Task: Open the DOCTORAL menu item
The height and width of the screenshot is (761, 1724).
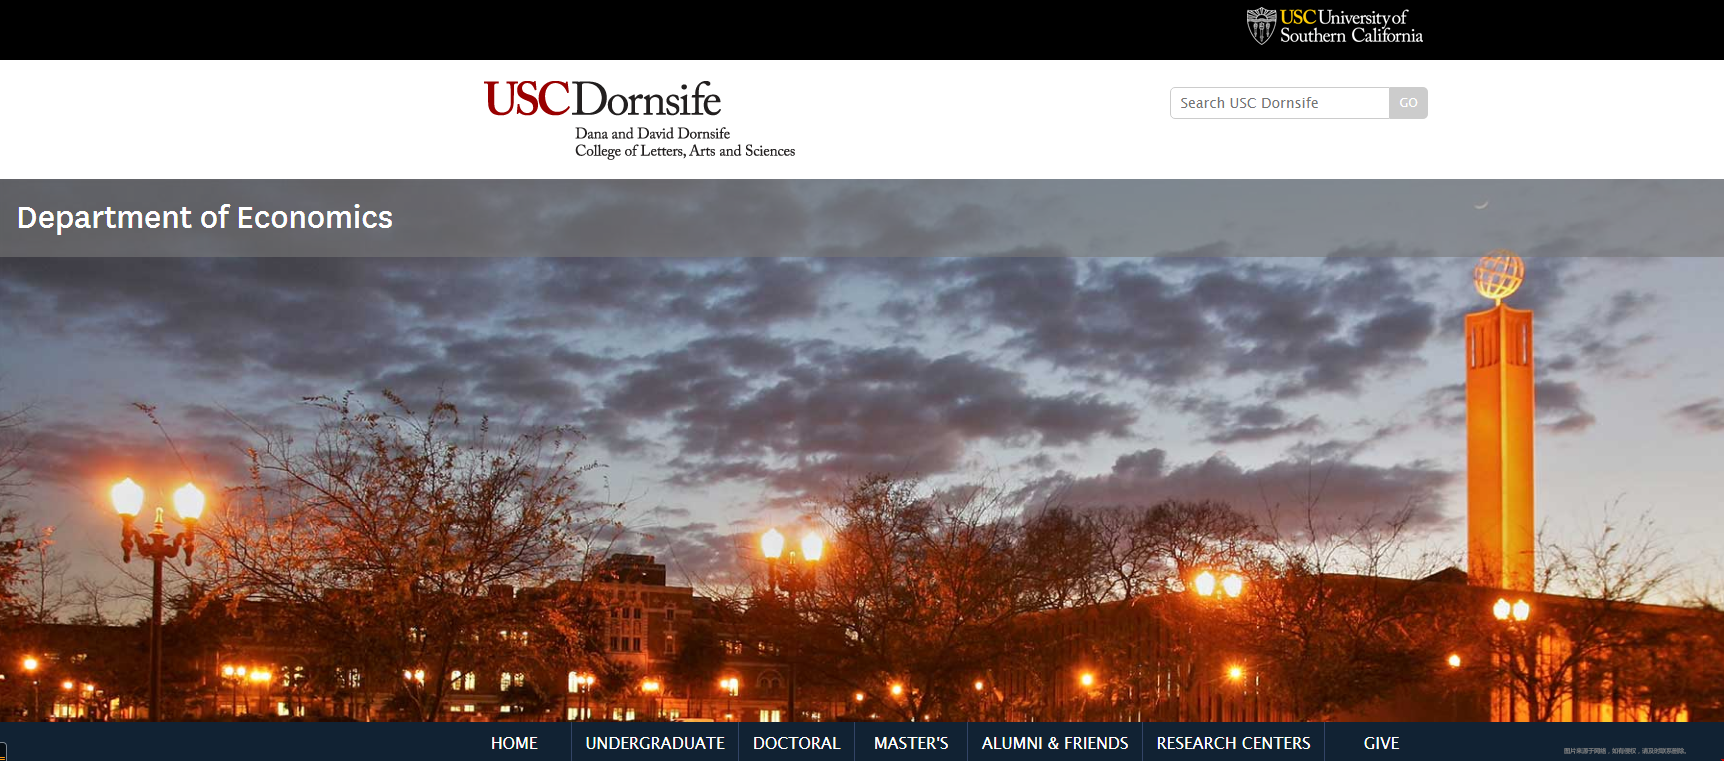Action: pos(797,743)
